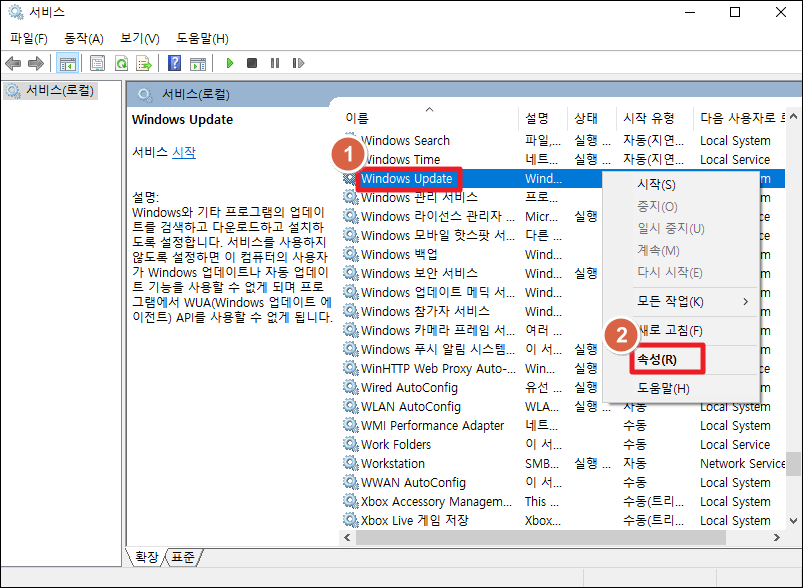This screenshot has height=588, width=803.
Task: Select the Windows Update service row name
Action: 407,178
